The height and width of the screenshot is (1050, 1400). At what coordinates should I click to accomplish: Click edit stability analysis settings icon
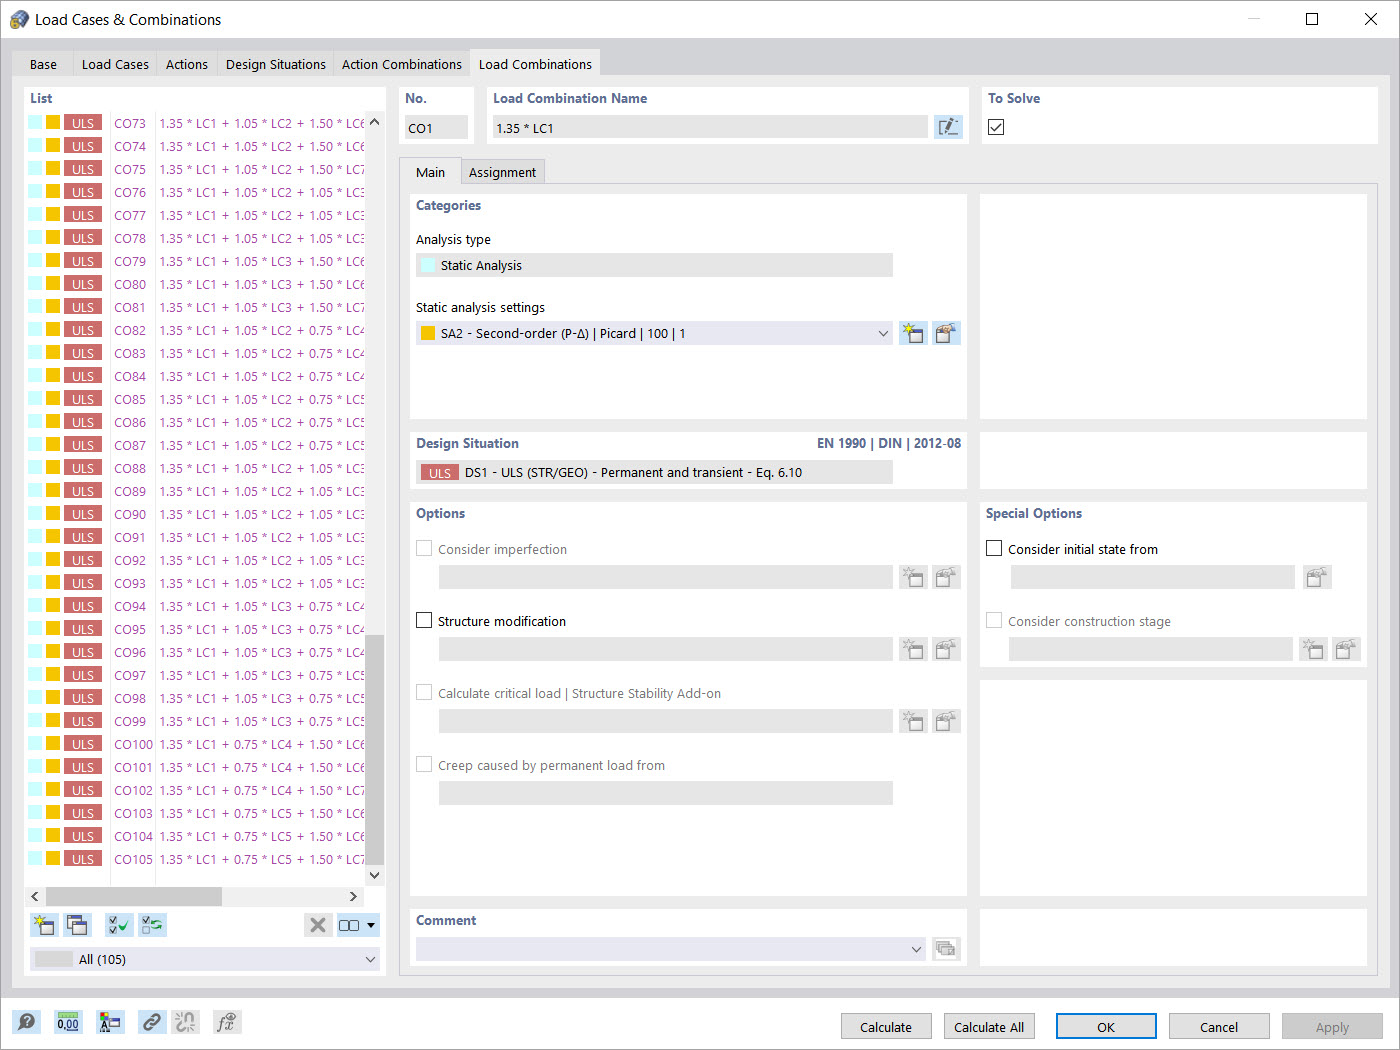tap(946, 721)
